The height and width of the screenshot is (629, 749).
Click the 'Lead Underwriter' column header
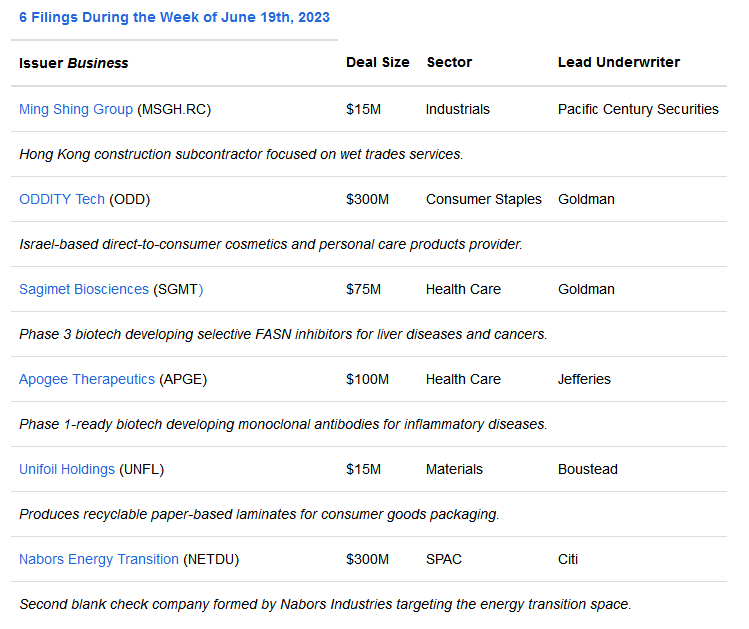619,62
